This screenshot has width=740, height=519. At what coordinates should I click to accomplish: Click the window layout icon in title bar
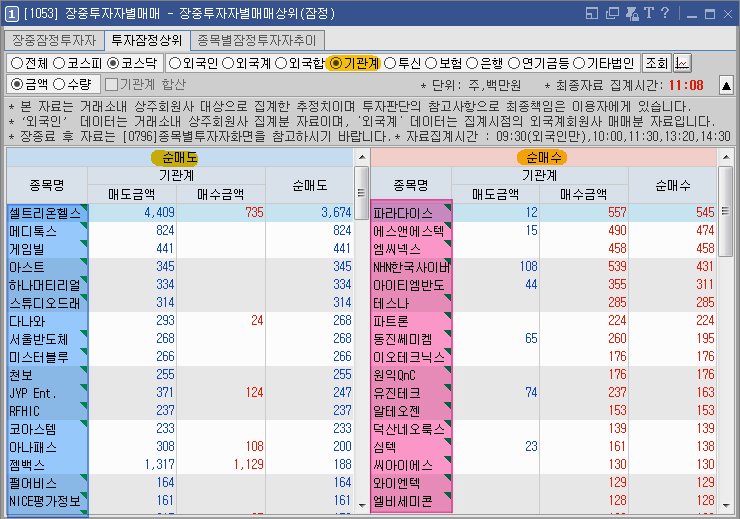[592, 13]
